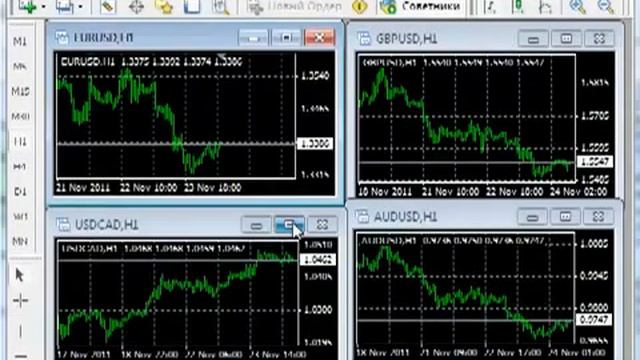Screen dimensions: 640x360
Task: Click the EURUSD chart plot area
Action: pos(176,115)
